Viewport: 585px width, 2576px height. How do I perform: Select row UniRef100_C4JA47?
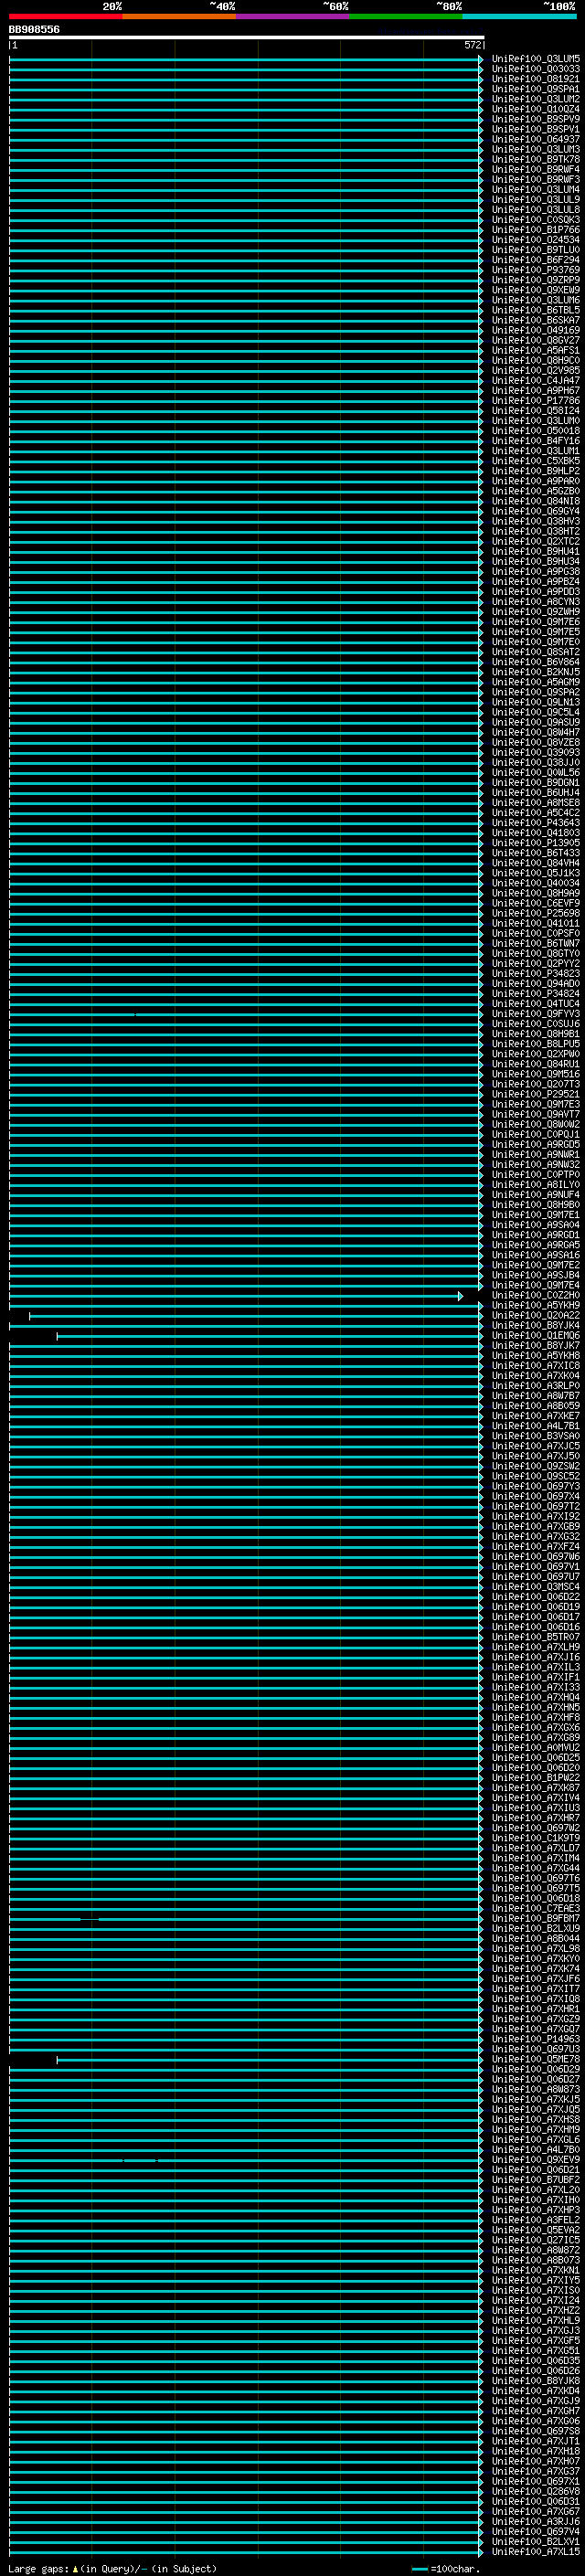(x=536, y=380)
